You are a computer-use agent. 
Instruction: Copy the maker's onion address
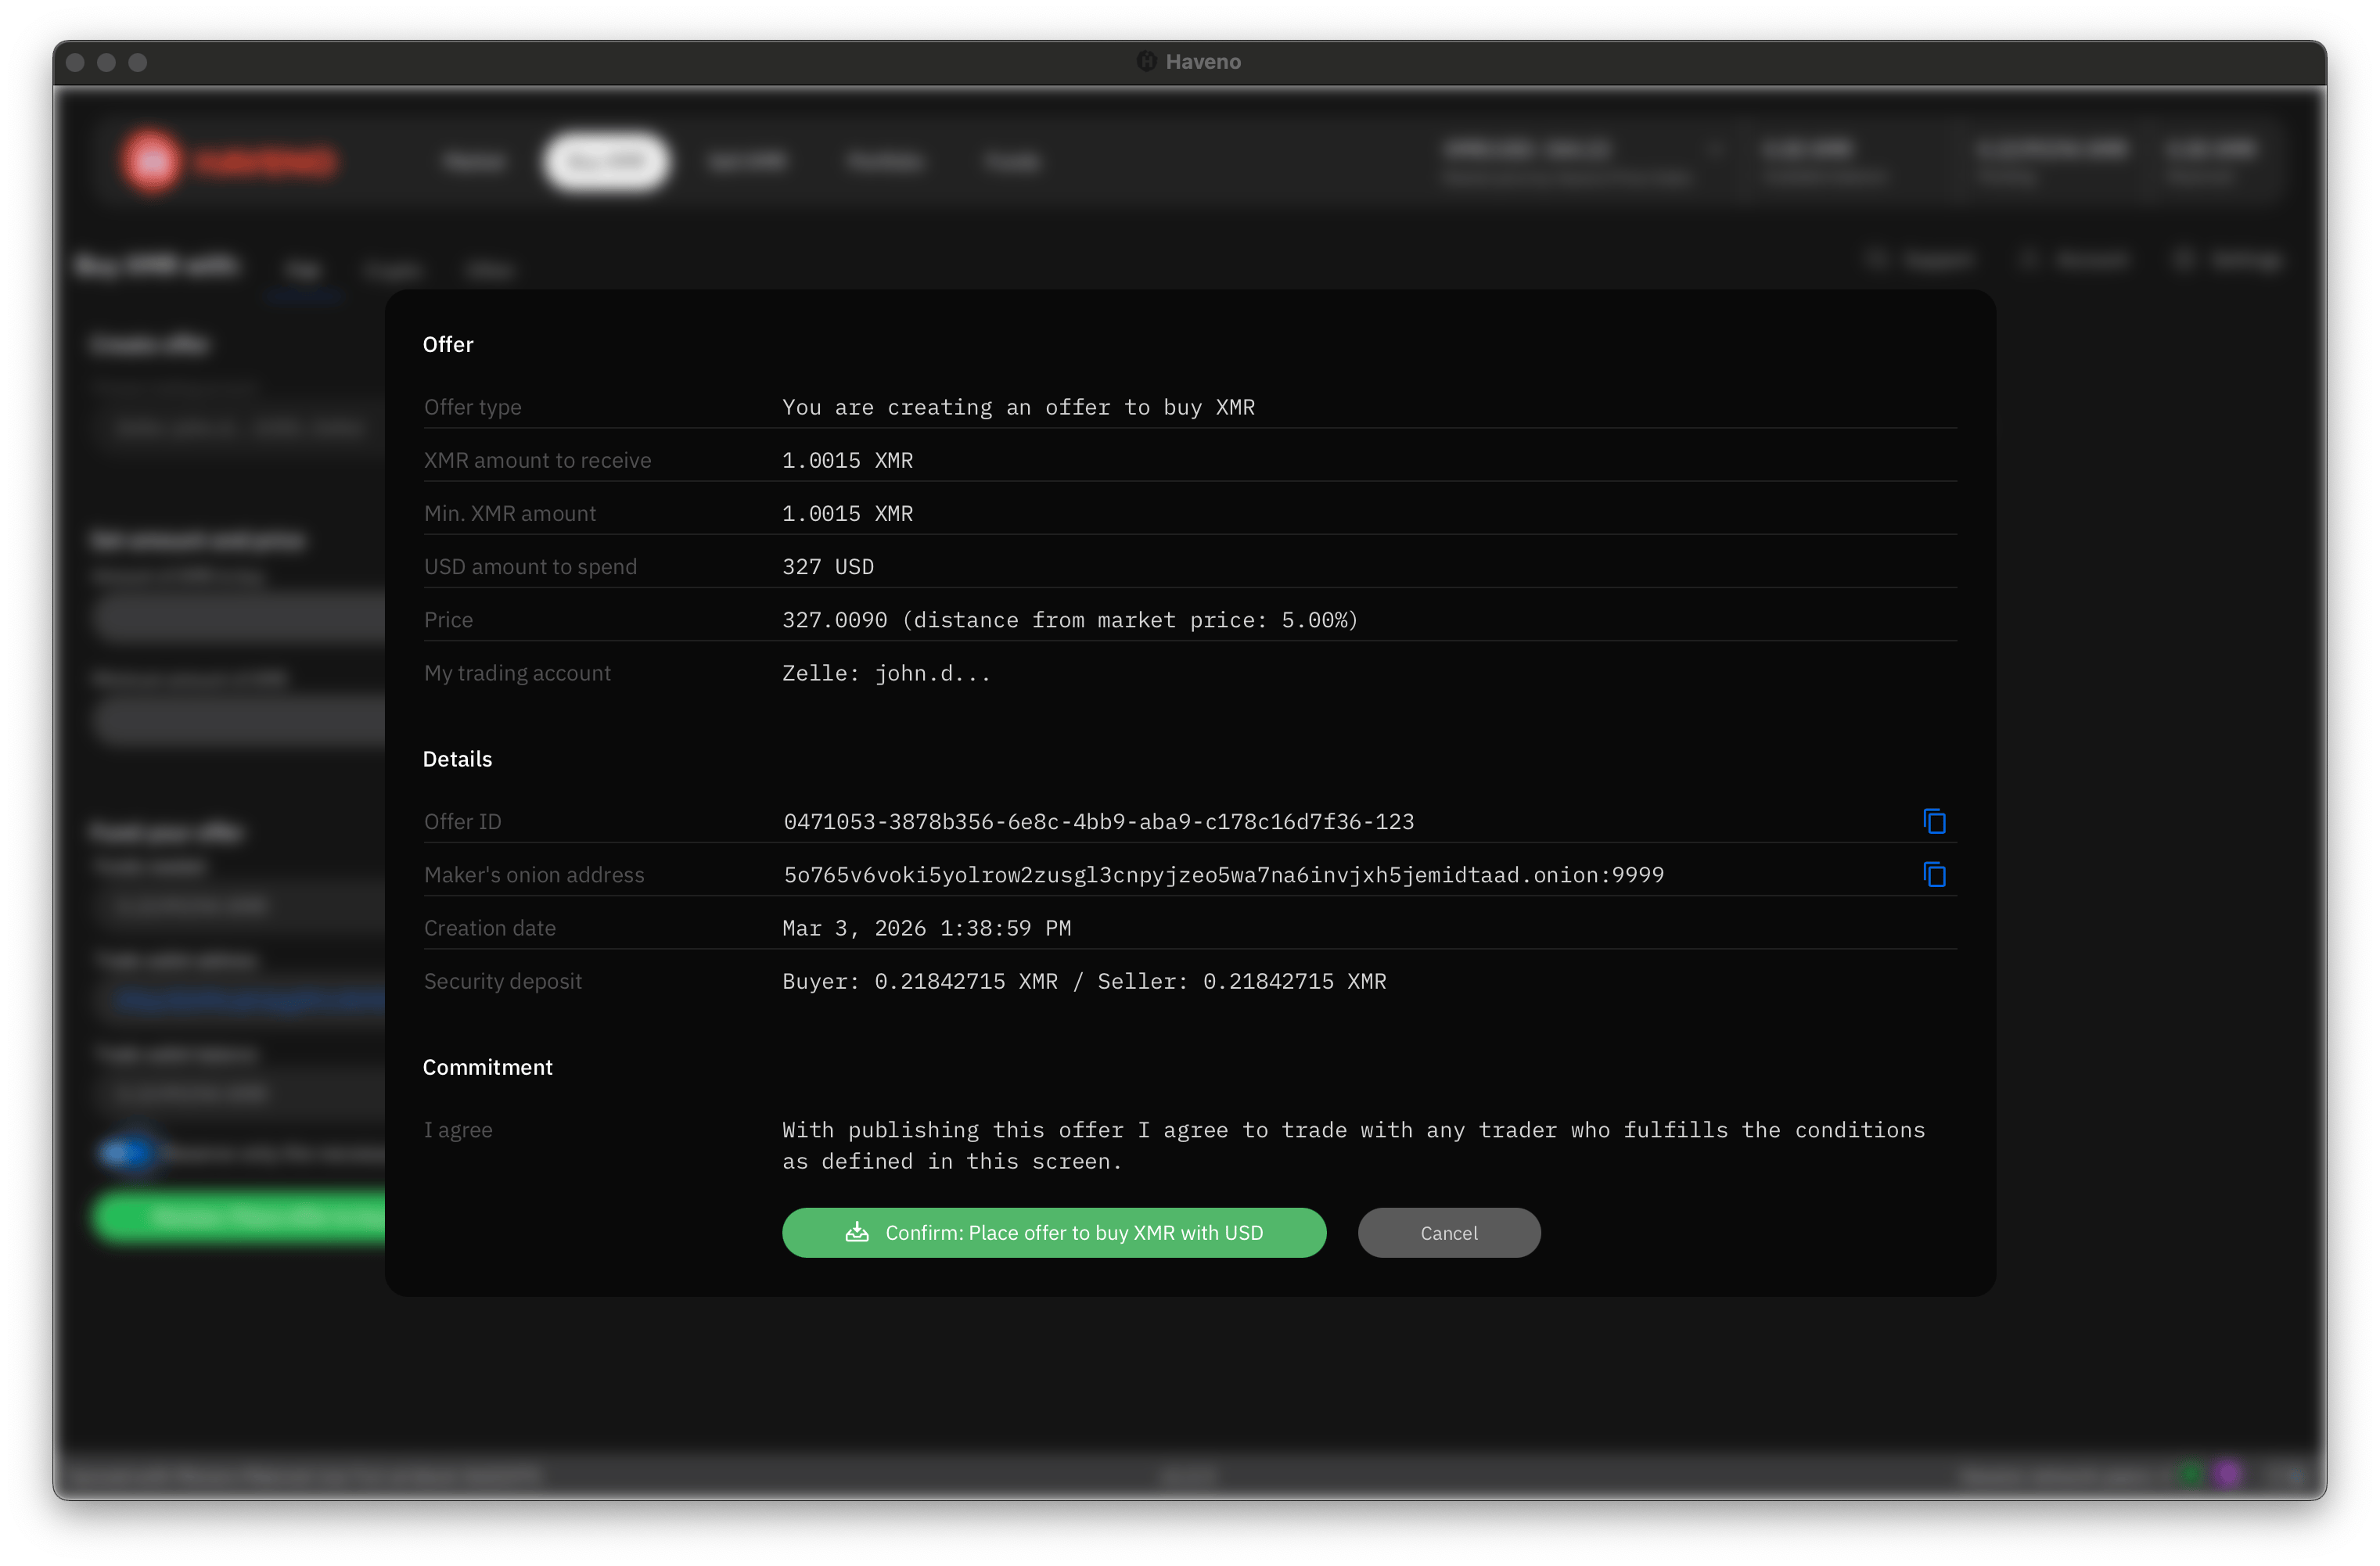point(1936,873)
